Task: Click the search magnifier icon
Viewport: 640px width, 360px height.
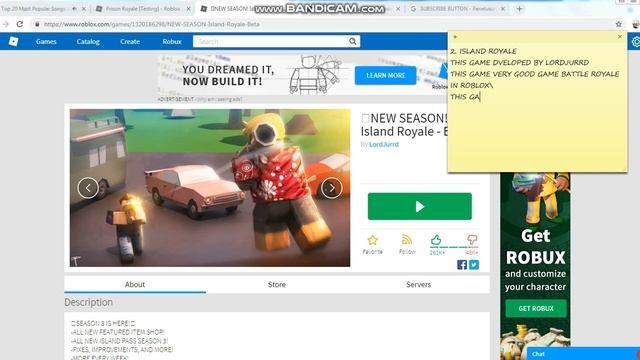Action: [x=353, y=41]
